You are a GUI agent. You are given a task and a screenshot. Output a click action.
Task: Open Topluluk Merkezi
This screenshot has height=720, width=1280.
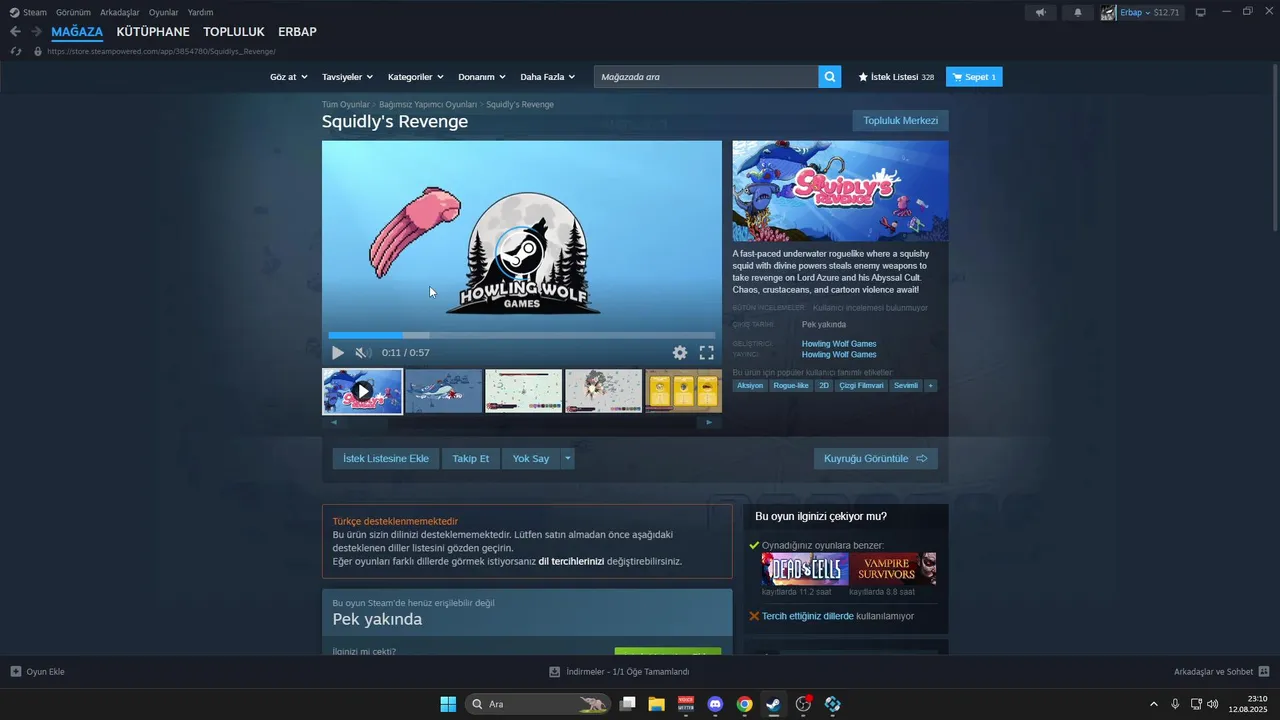coord(900,121)
